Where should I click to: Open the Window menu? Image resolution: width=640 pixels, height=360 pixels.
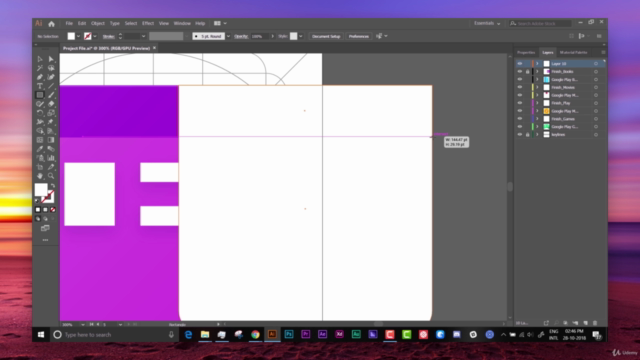click(182, 24)
